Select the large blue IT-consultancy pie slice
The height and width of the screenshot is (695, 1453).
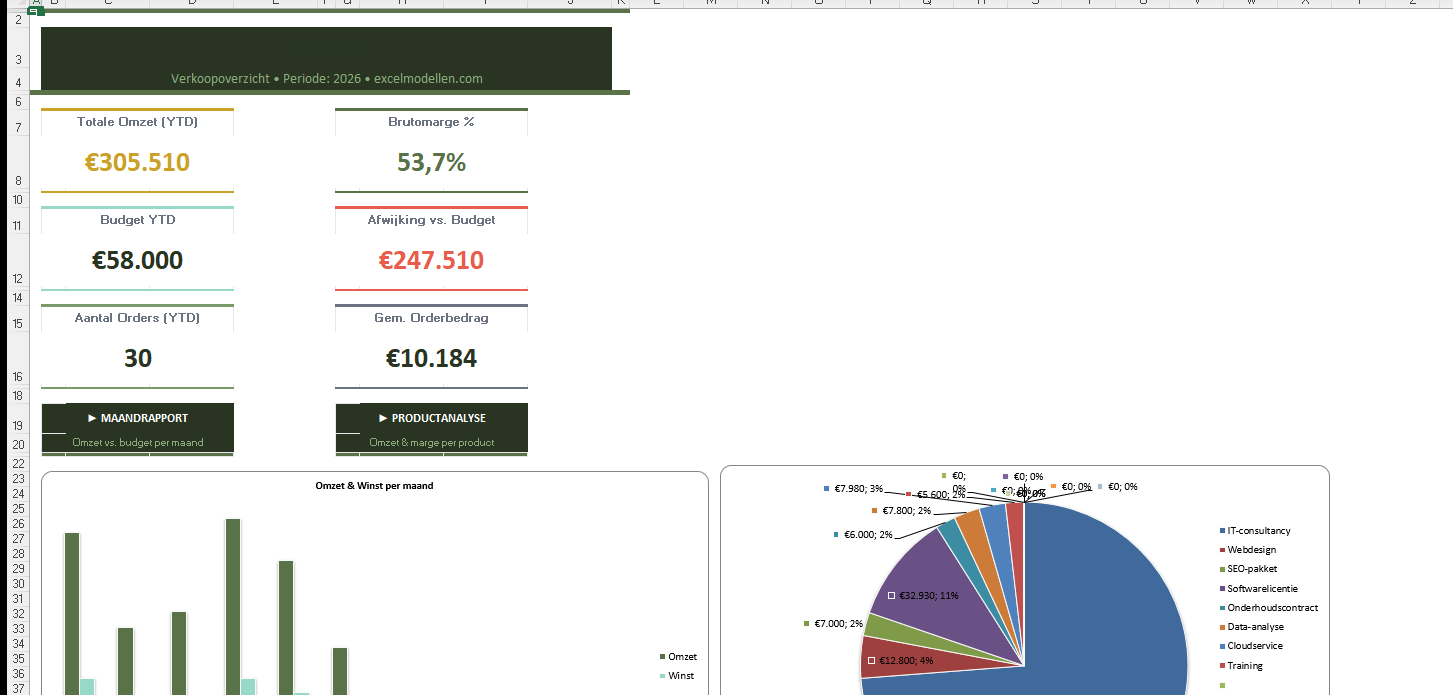click(1110, 620)
